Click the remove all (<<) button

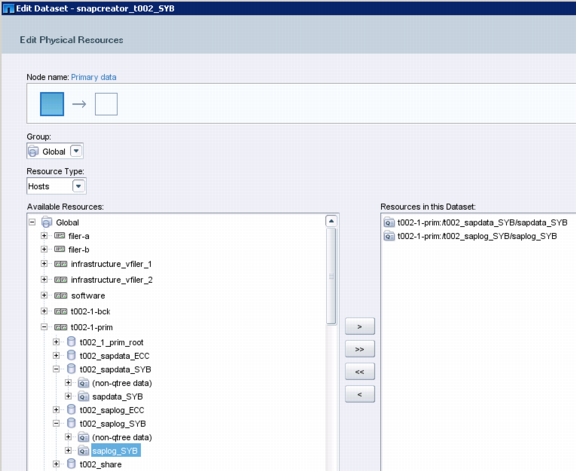pyautogui.click(x=360, y=372)
